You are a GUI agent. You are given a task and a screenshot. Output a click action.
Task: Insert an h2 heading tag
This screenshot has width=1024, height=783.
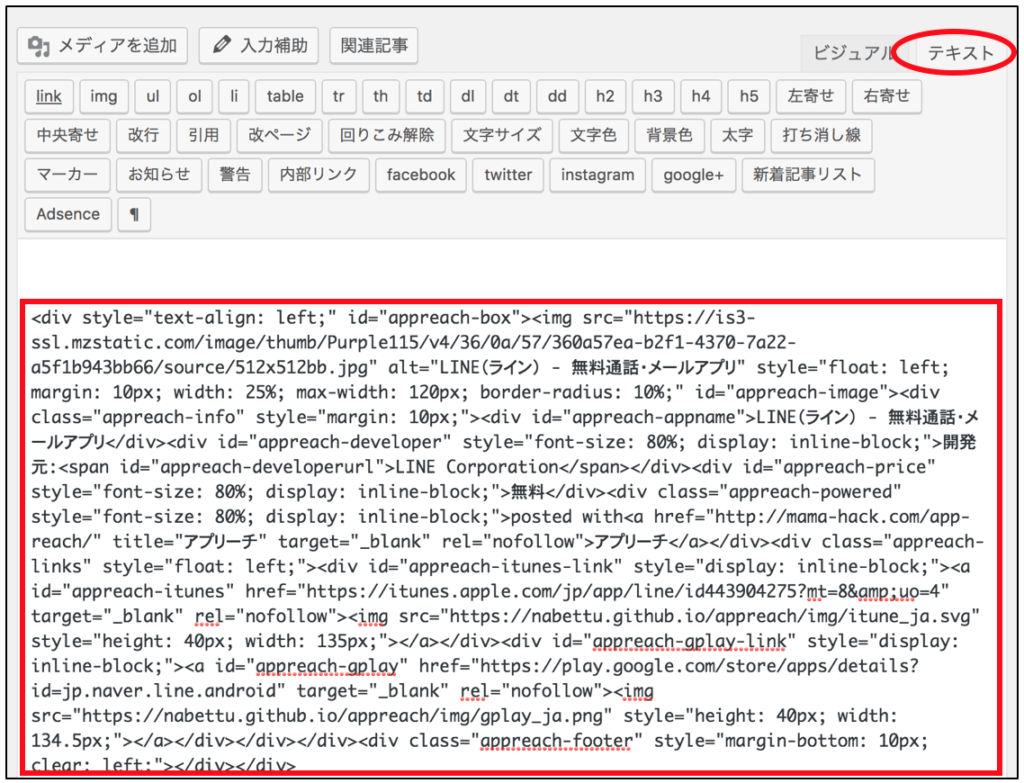(605, 97)
